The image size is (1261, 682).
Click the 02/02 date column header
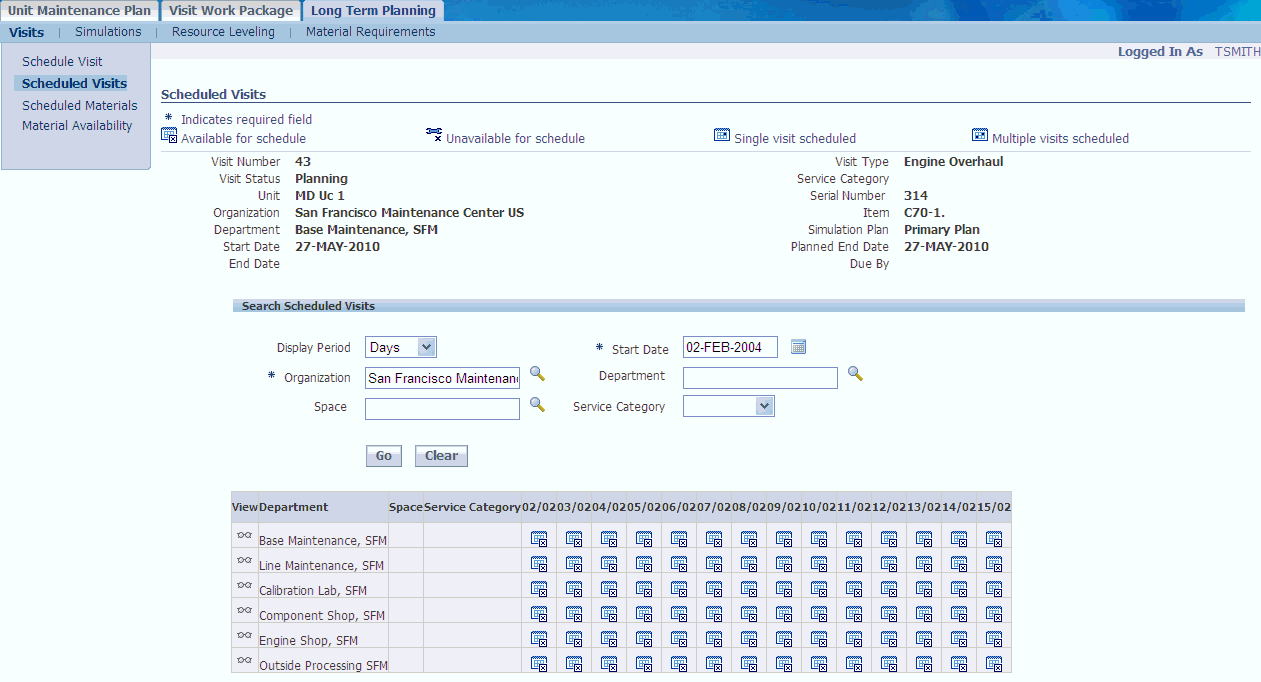[538, 507]
